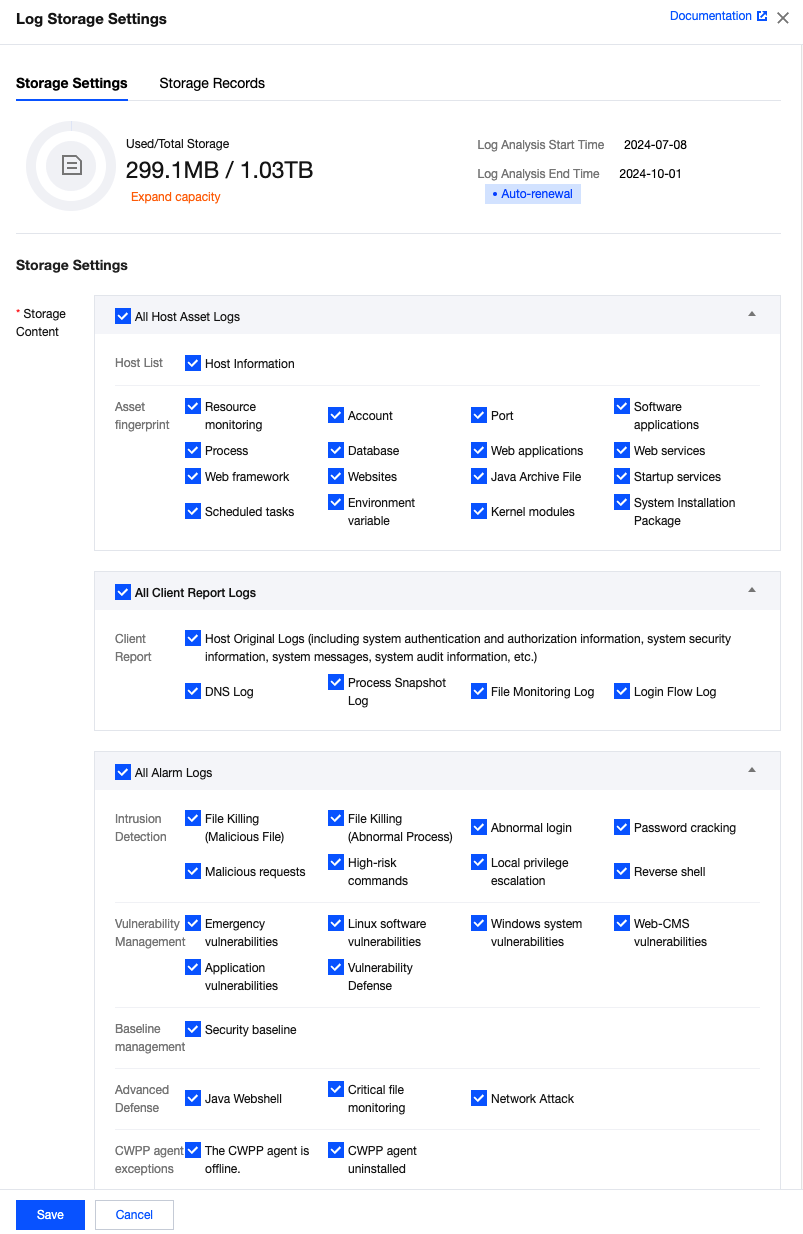
Task: Select the Storage Settings tab
Action: pyautogui.click(x=72, y=83)
